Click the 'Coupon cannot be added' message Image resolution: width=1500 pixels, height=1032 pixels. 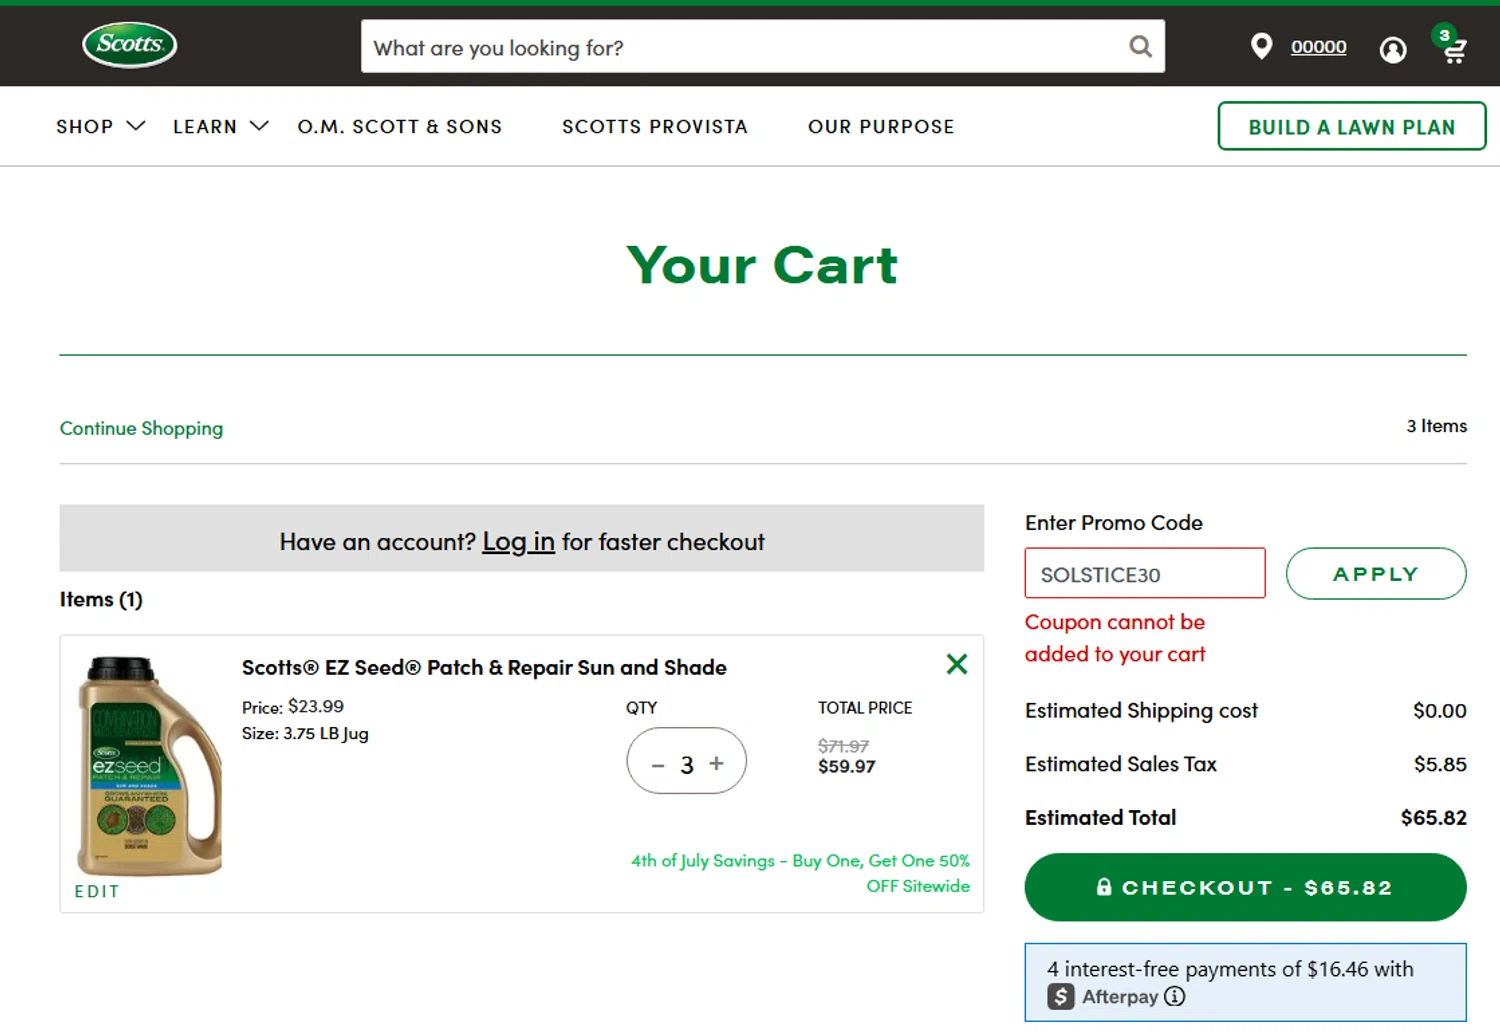[x=1115, y=638]
